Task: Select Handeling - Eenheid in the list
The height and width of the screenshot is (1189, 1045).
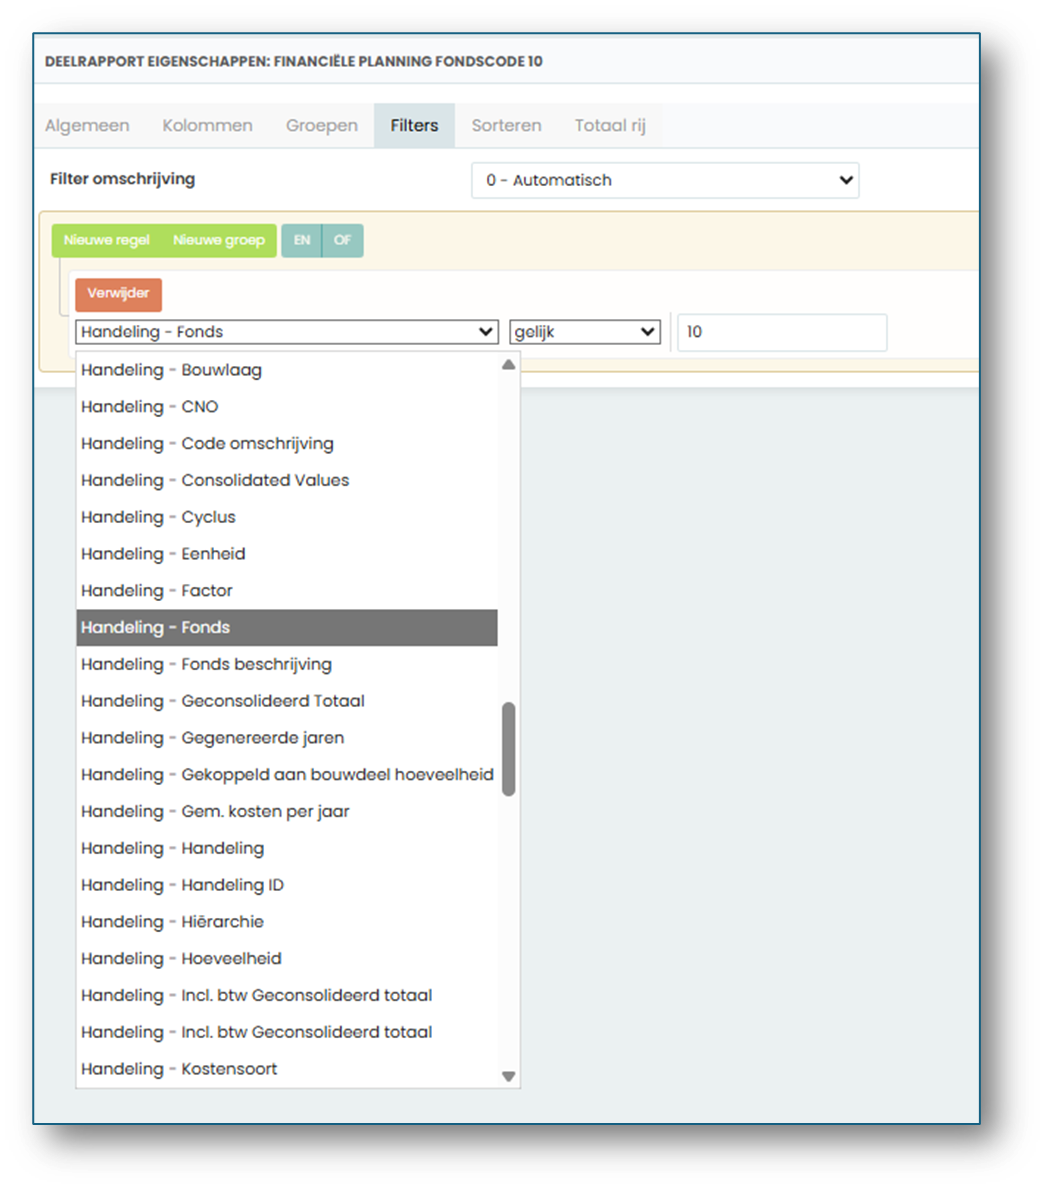Action: tap(287, 554)
